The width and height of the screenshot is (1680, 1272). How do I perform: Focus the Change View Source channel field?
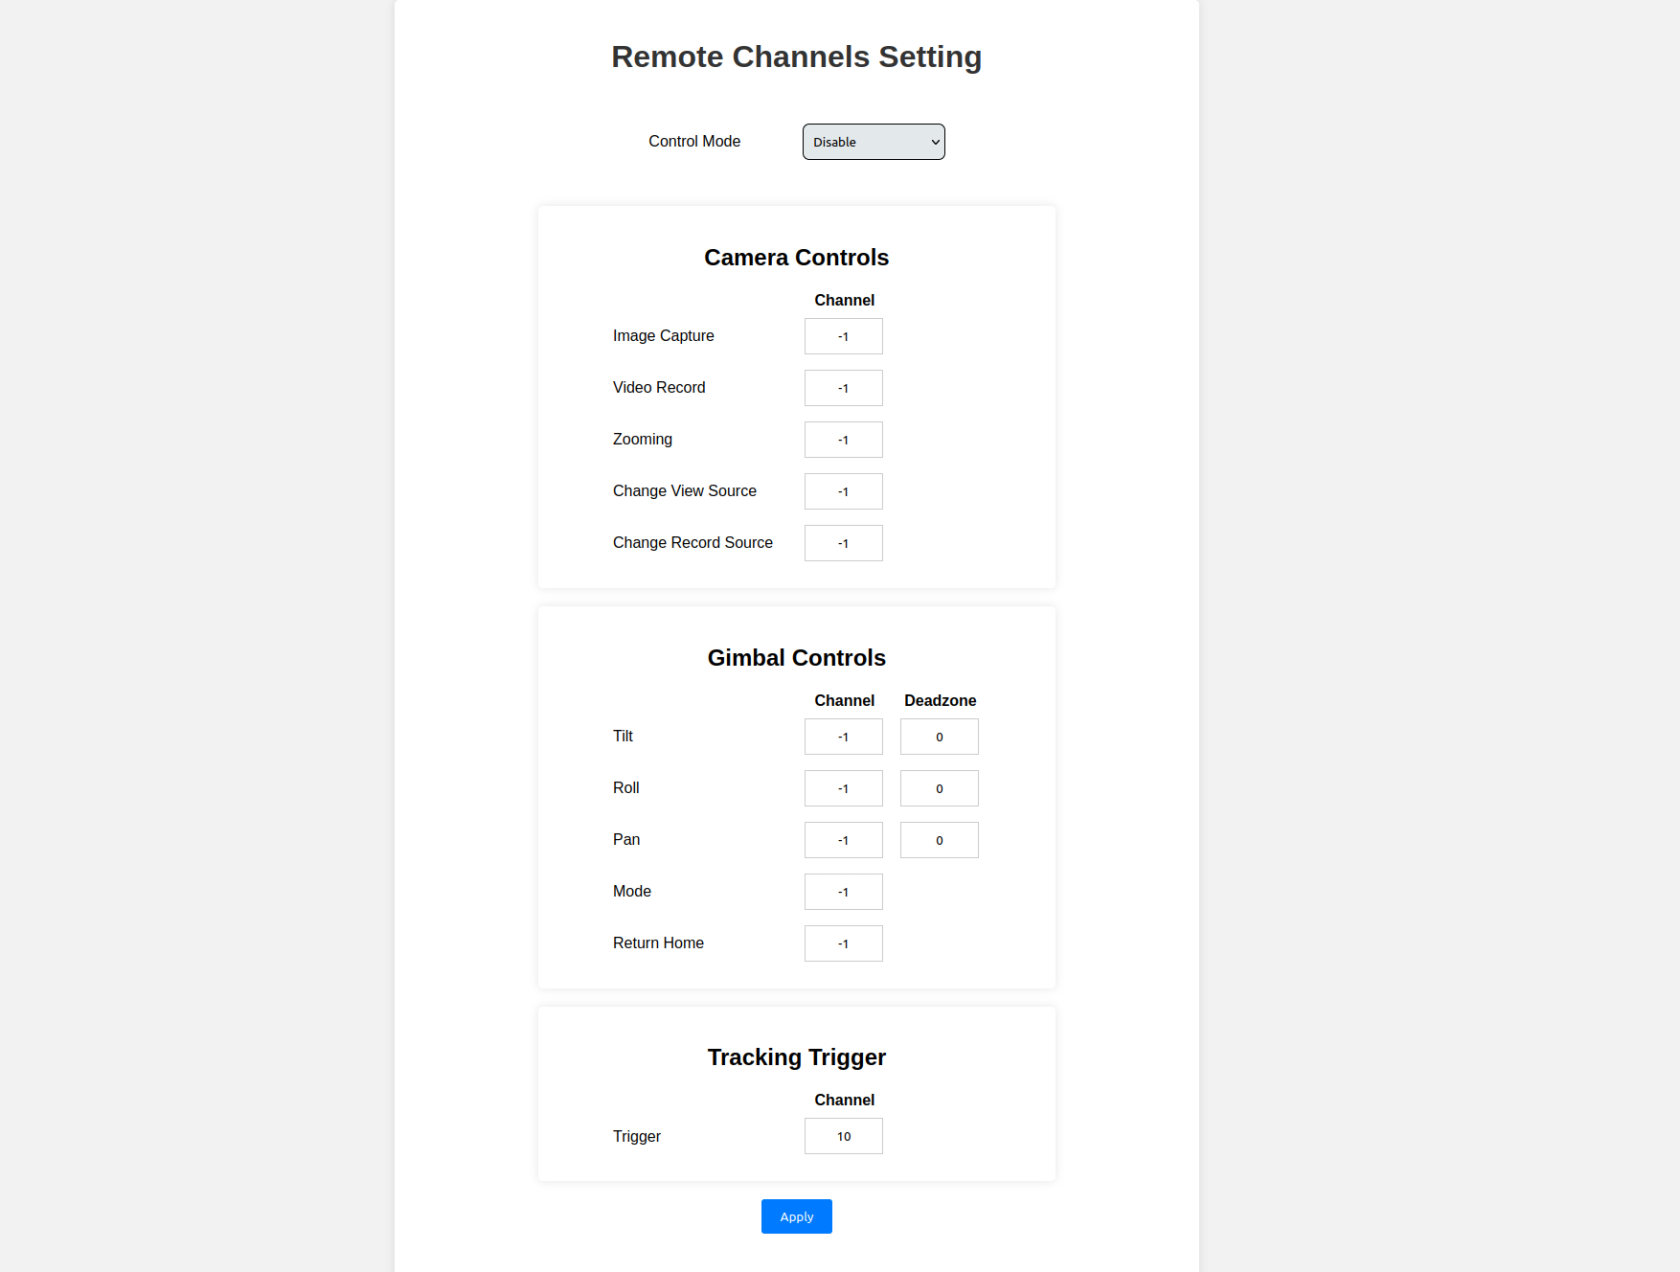point(843,492)
